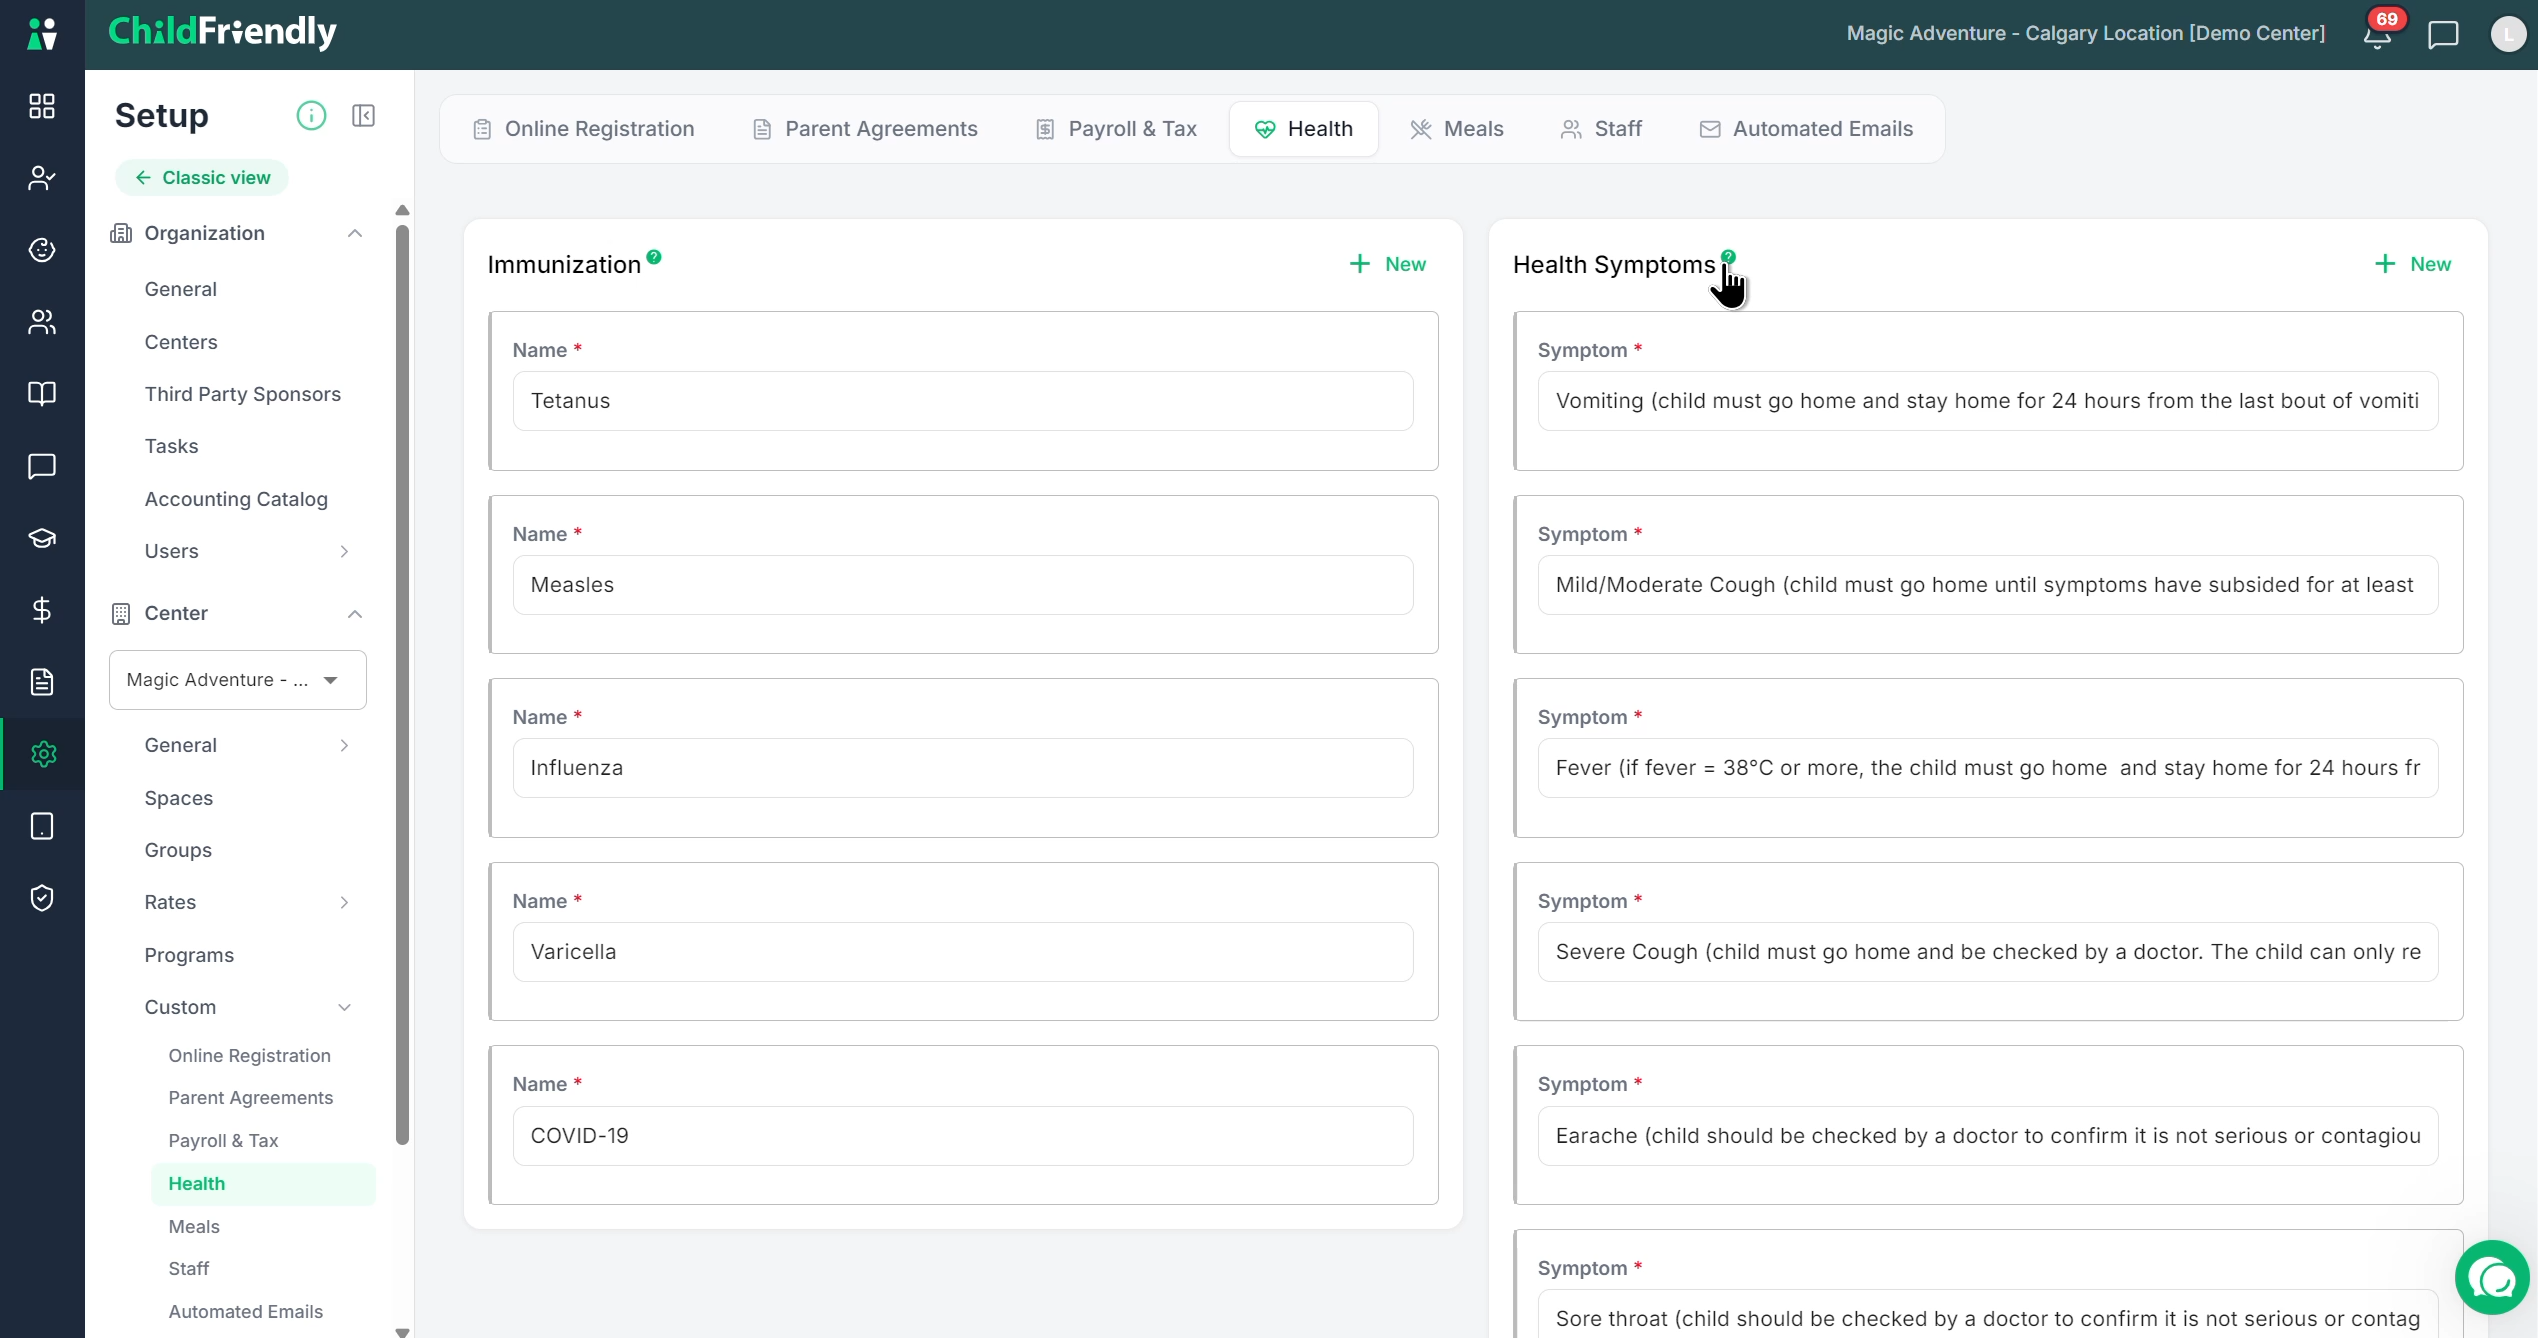
Task: Click the Setup info circle icon
Action: (311, 116)
